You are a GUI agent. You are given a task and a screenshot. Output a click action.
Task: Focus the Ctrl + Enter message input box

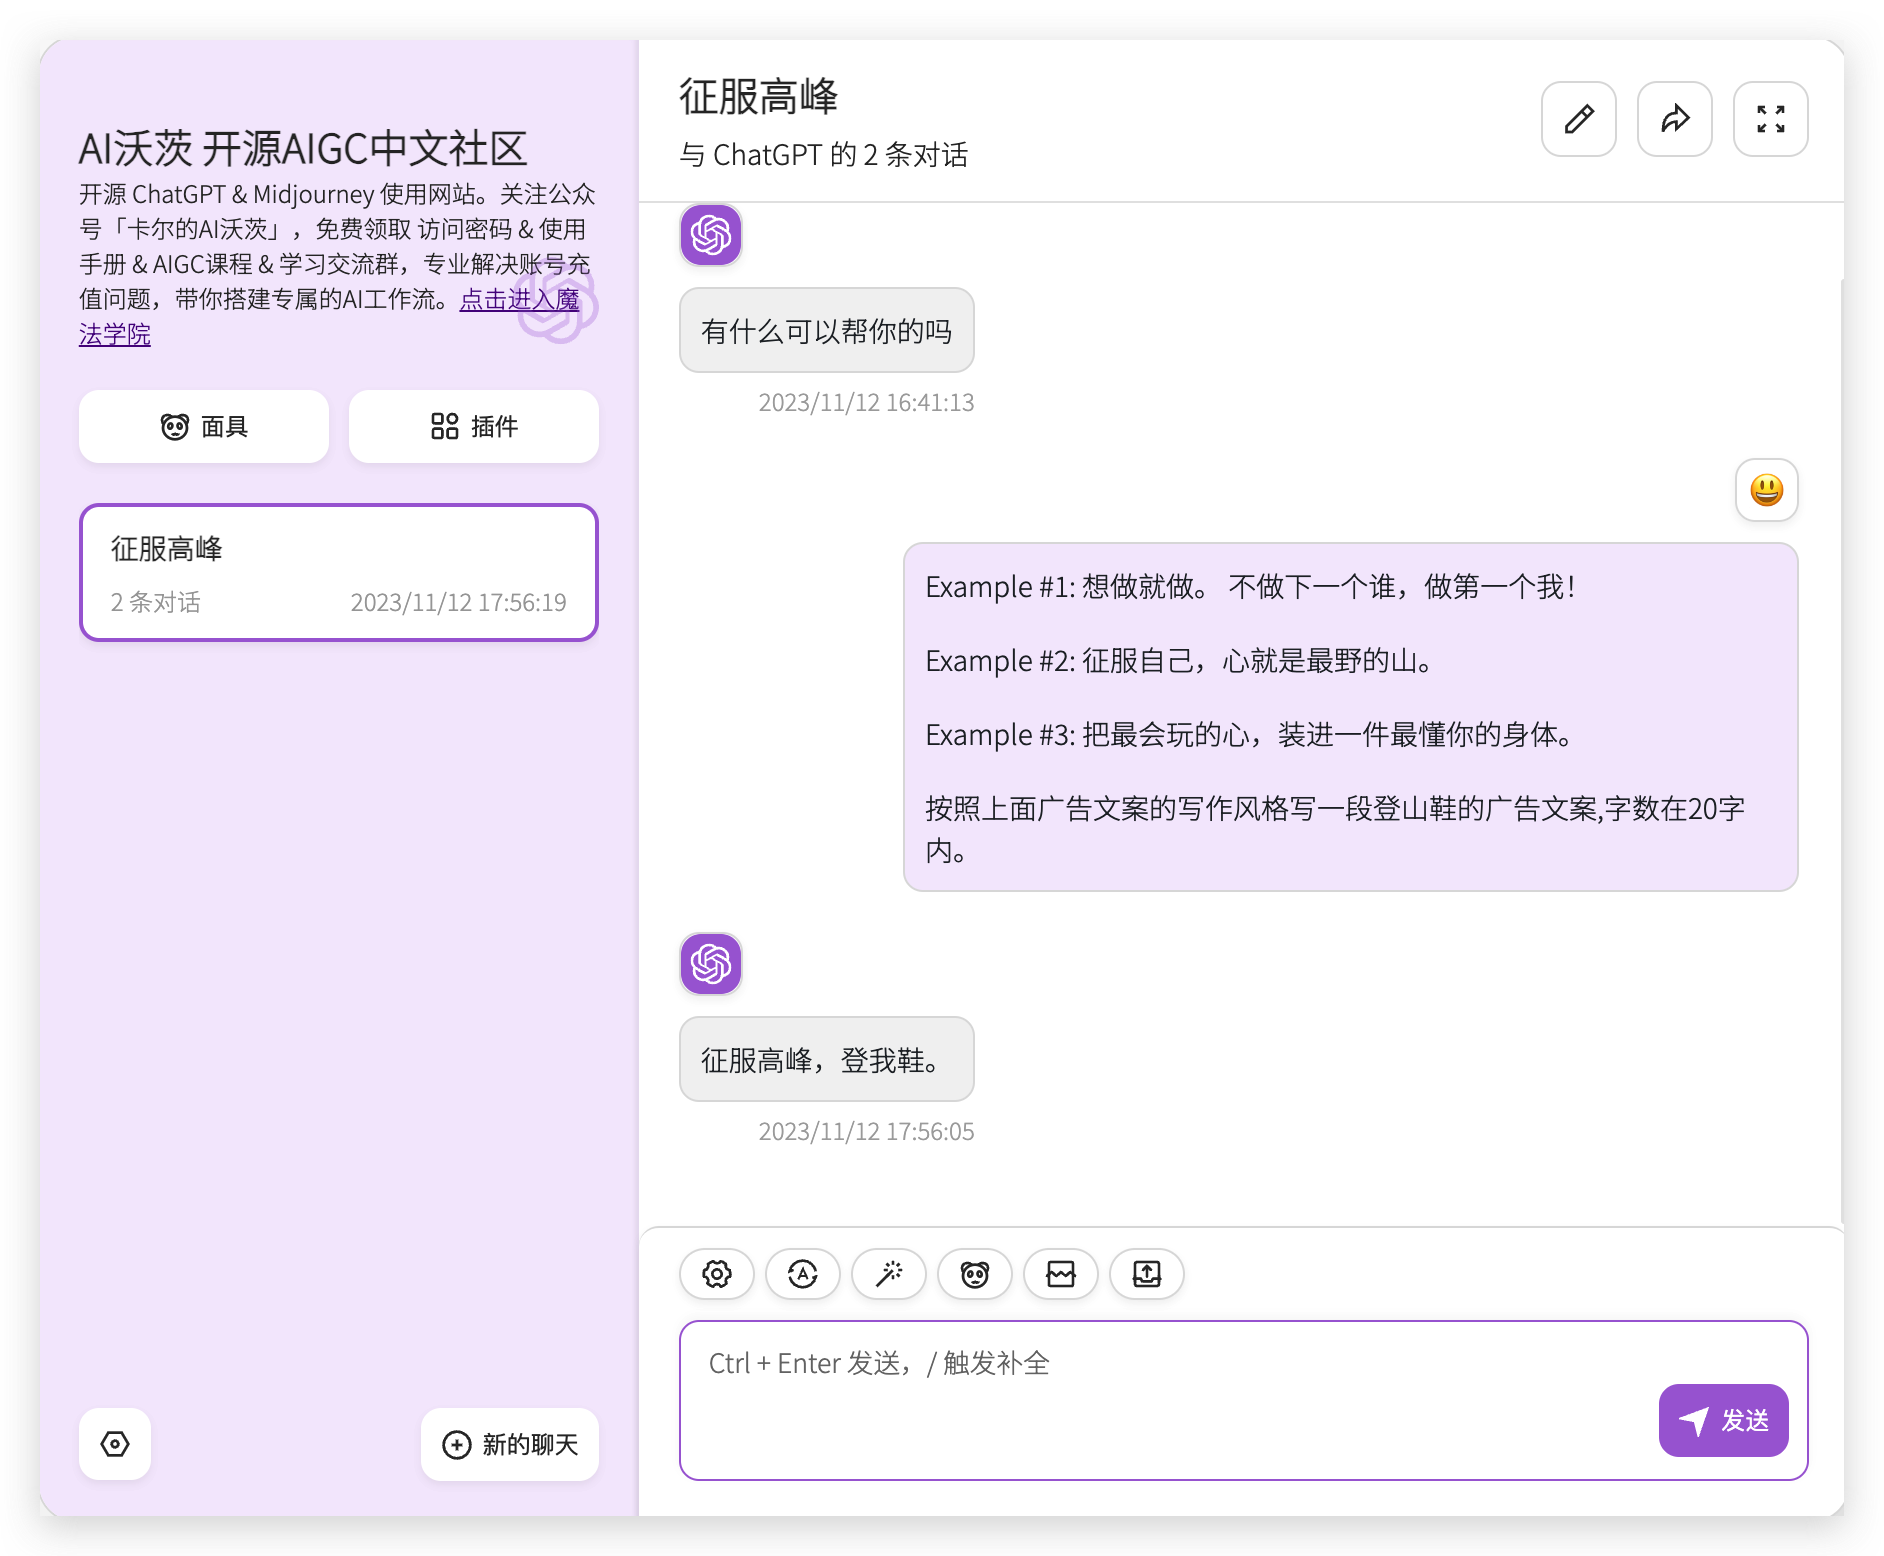point(1244,1400)
